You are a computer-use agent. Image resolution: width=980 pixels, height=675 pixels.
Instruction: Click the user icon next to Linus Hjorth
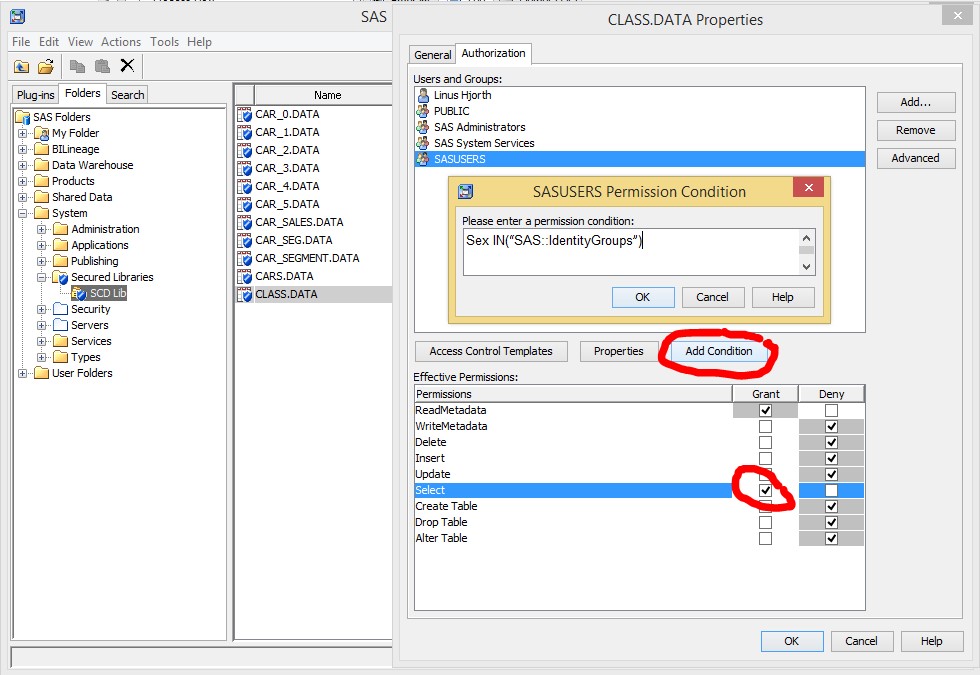423,95
